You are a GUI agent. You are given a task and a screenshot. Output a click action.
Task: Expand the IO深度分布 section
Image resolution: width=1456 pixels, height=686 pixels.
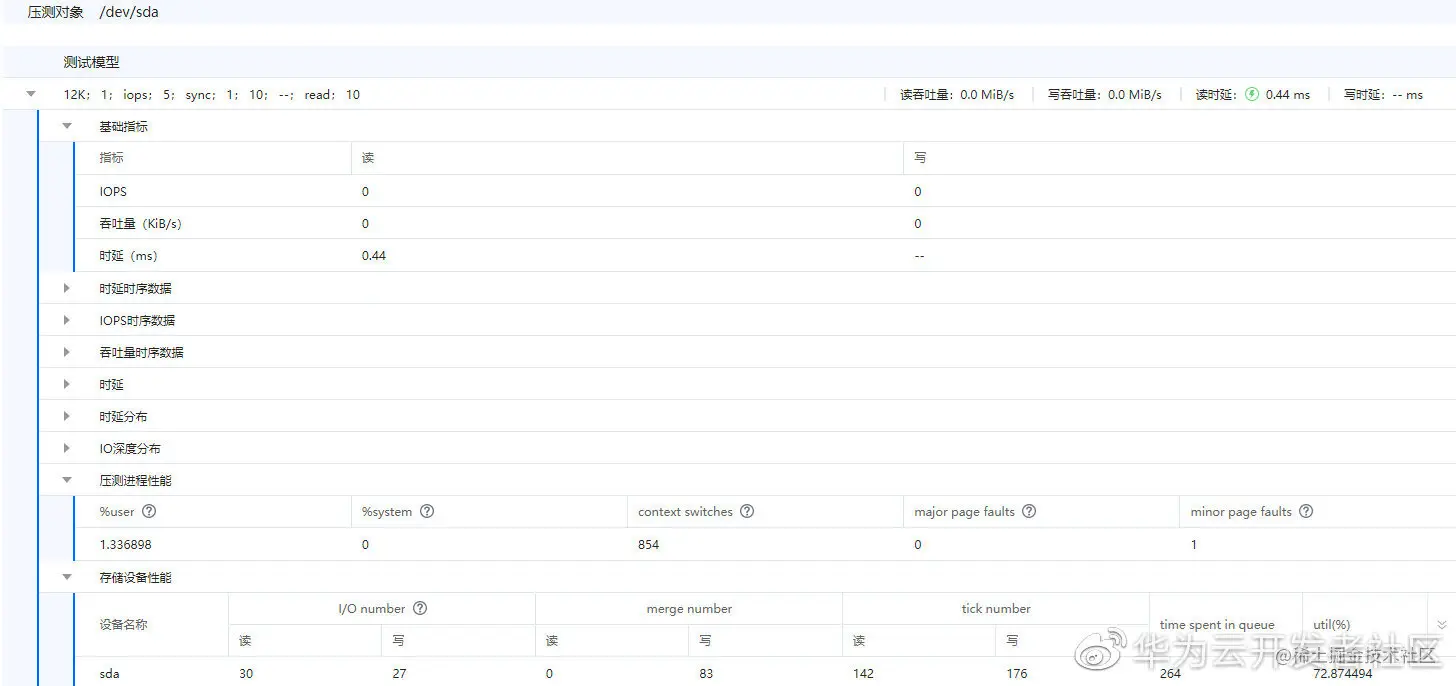tap(66, 448)
